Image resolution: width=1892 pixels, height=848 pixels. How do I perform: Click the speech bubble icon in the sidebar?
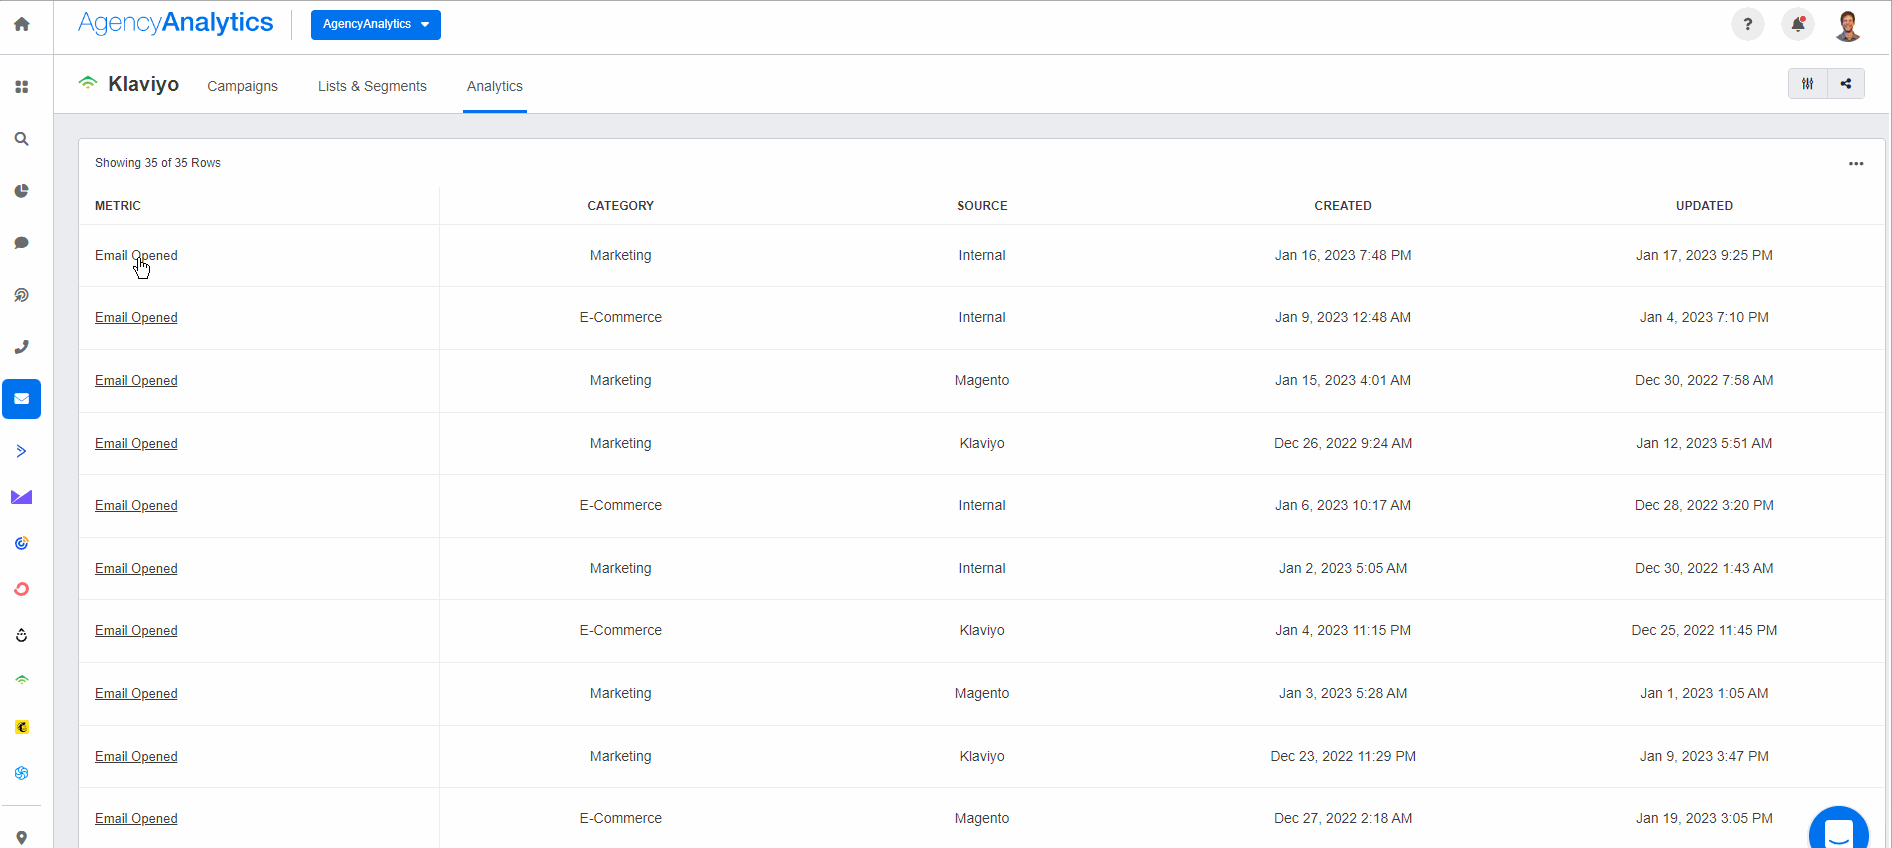(x=21, y=243)
